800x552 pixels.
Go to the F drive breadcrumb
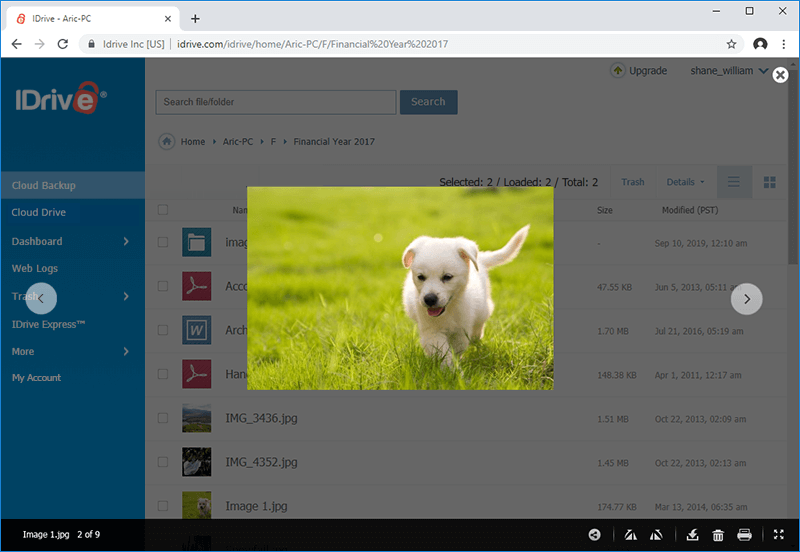point(273,142)
